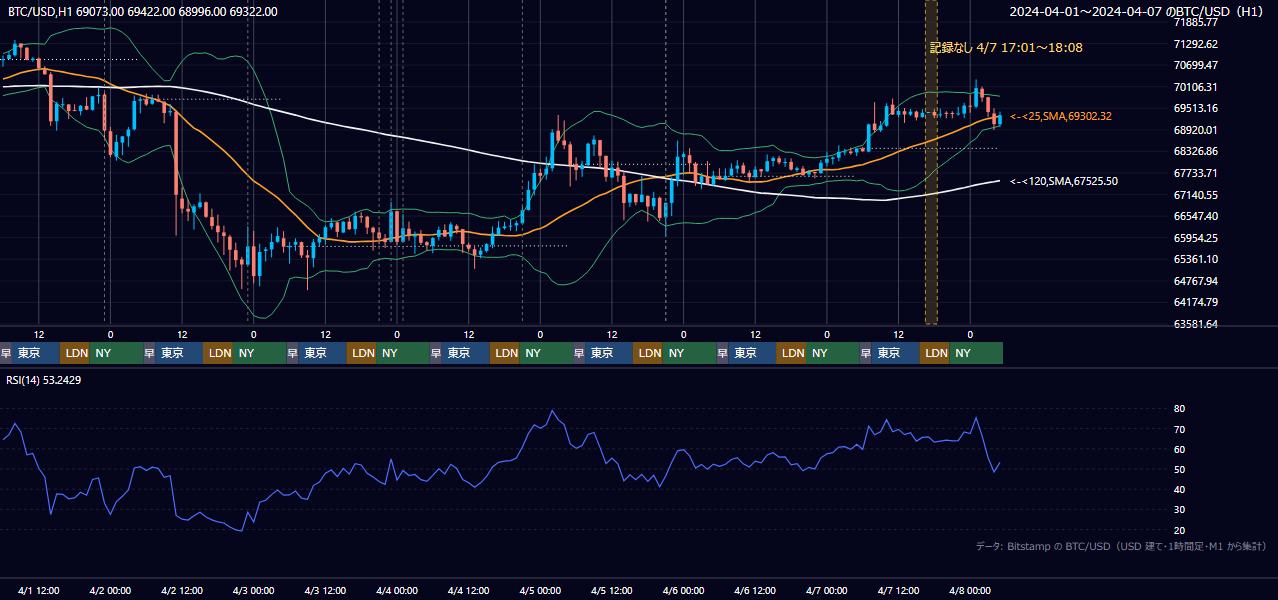Click the 4/5 00:00 date label
The width and height of the screenshot is (1278, 600).
tap(540, 591)
